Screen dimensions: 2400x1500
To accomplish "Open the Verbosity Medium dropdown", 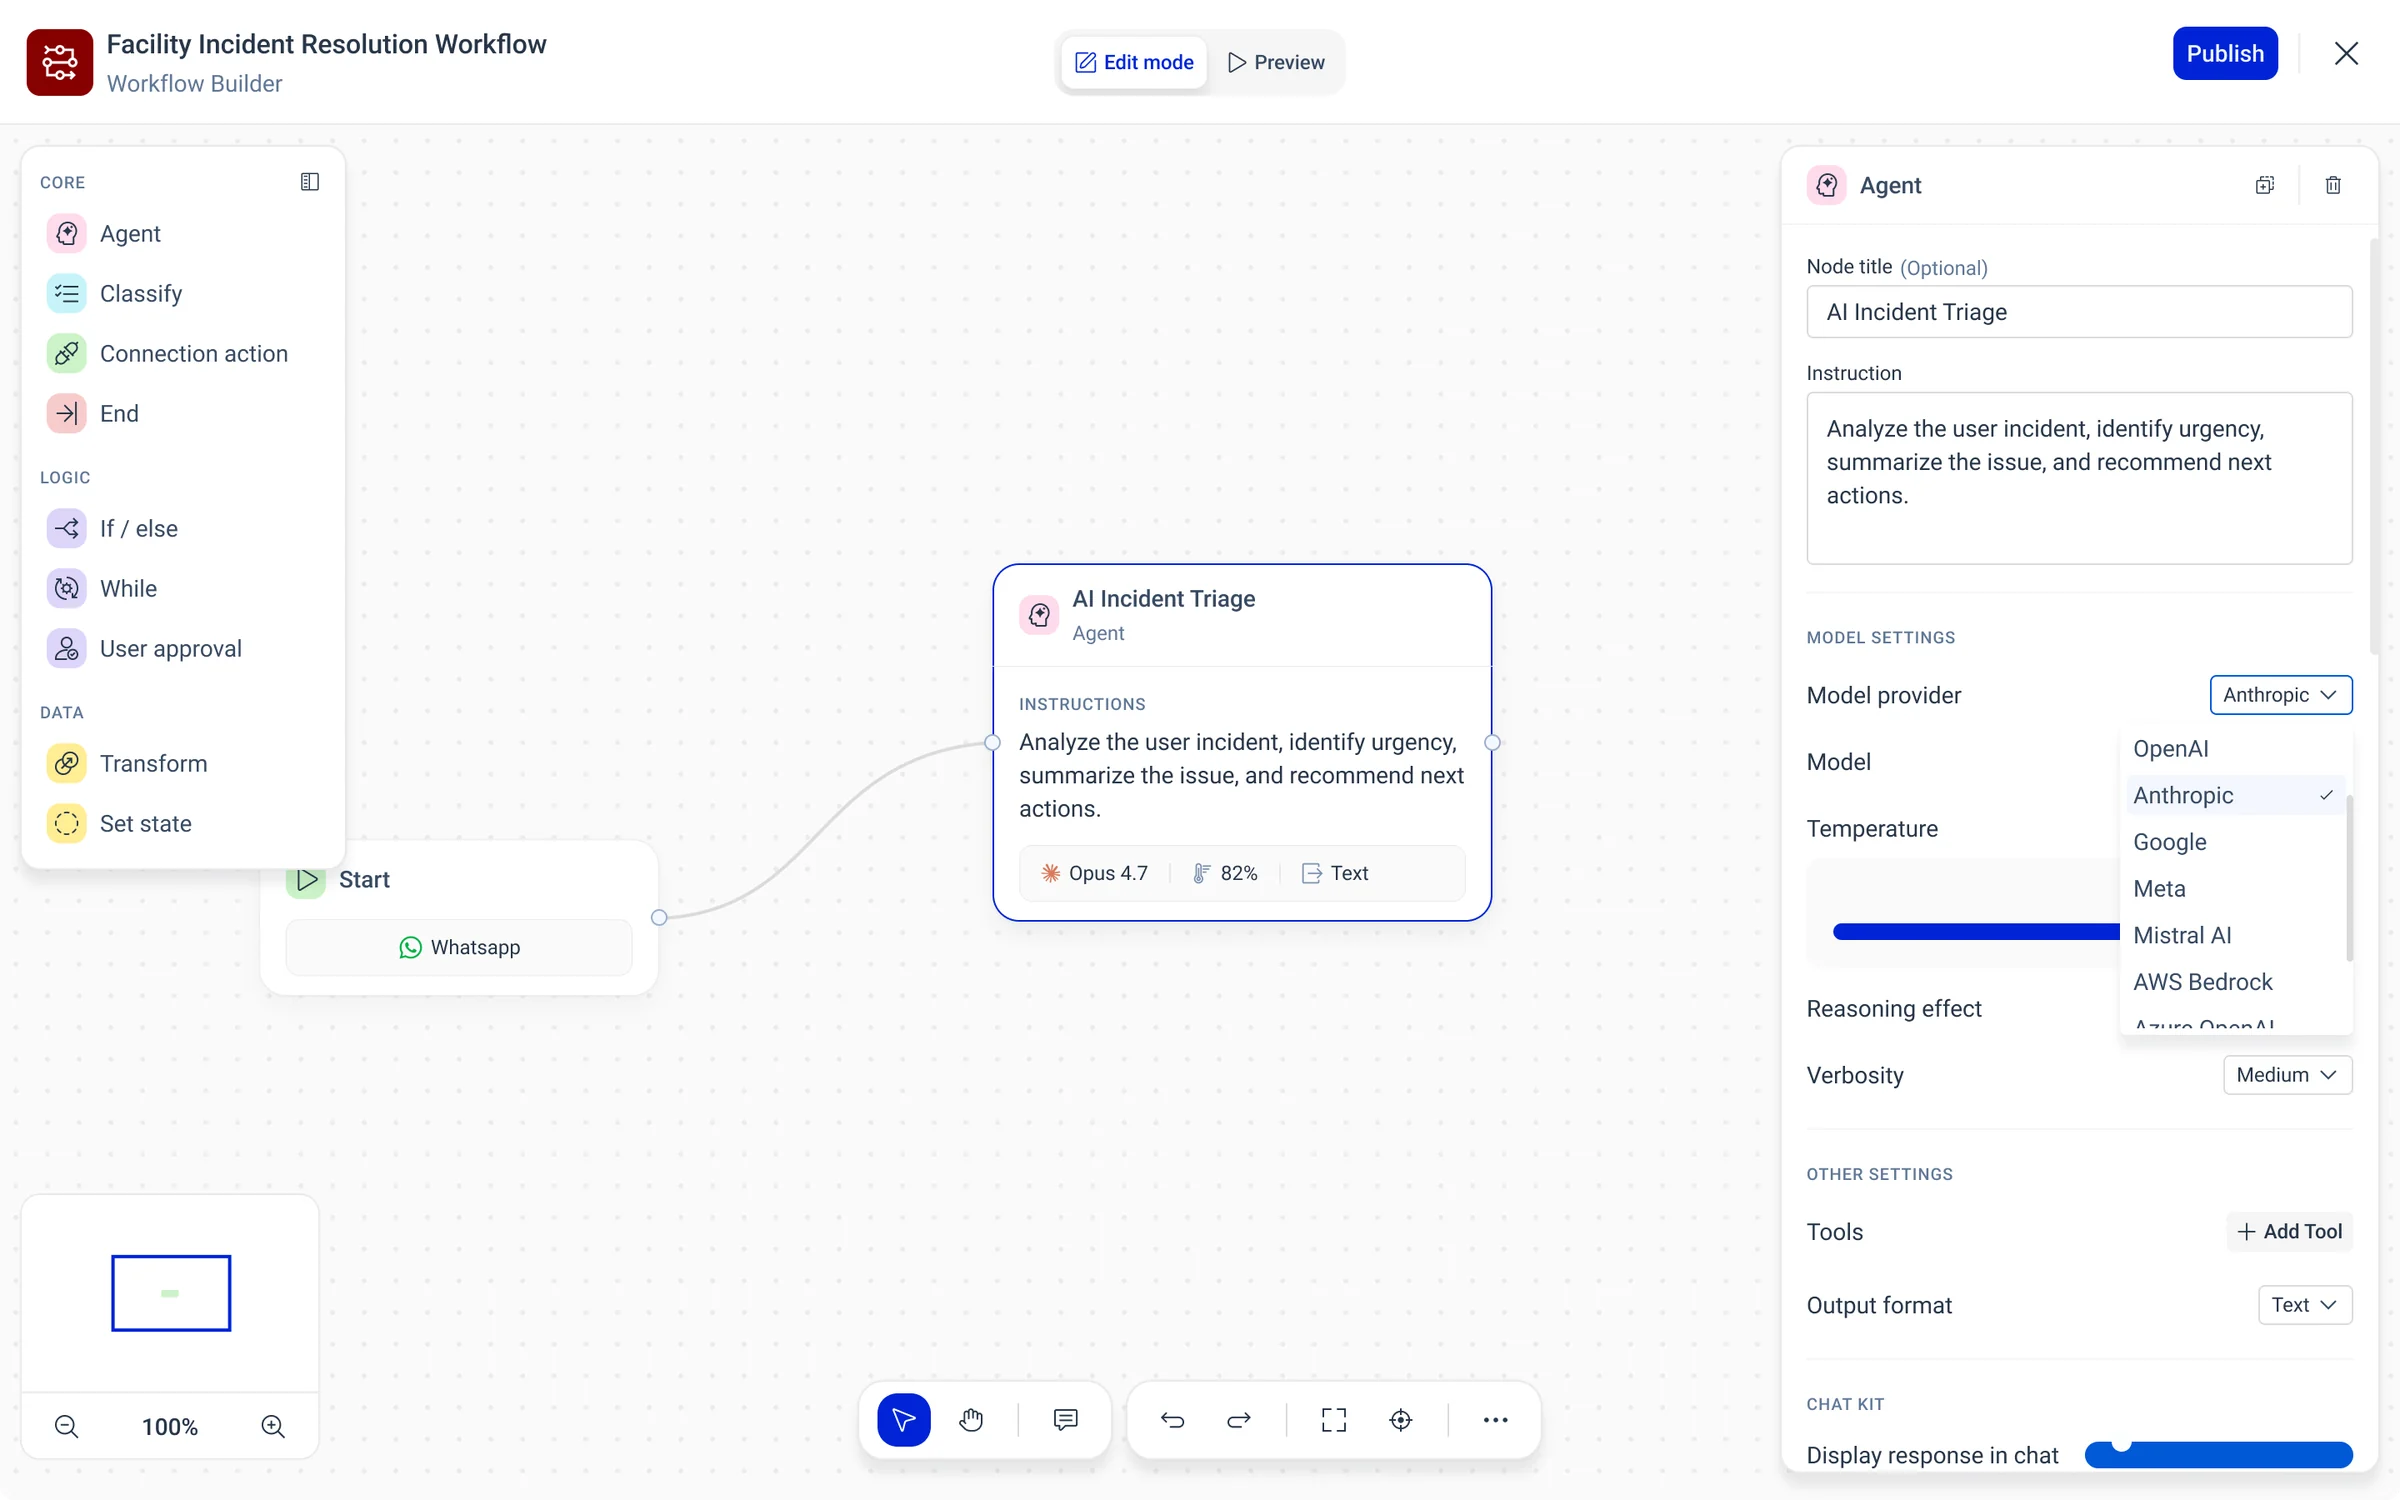I will pos(2288,1075).
